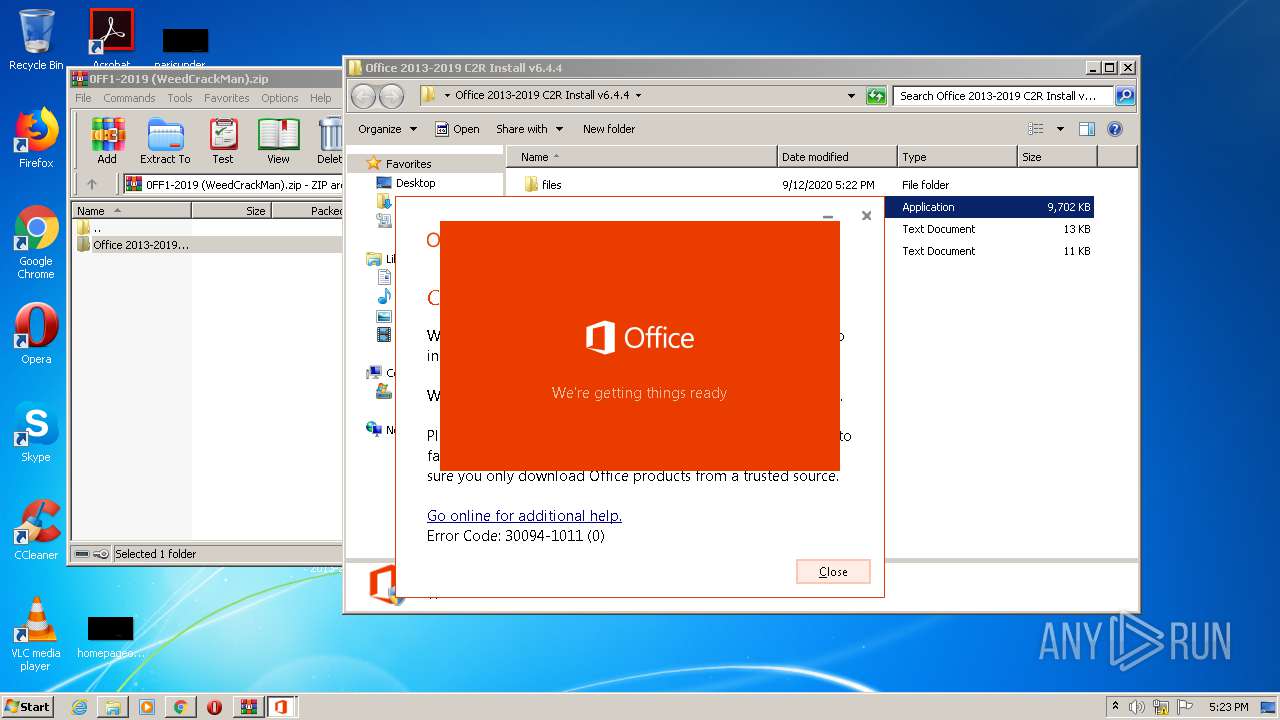This screenshot has width=1280, height=720.
Task: Click WinRAR's up-one-level arrow icon
Action: 92,184
